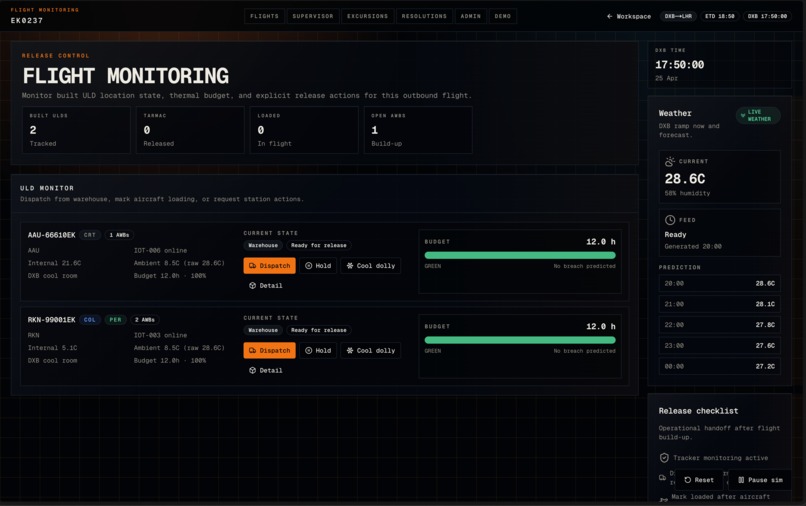Click the Pause sim button

760,480
